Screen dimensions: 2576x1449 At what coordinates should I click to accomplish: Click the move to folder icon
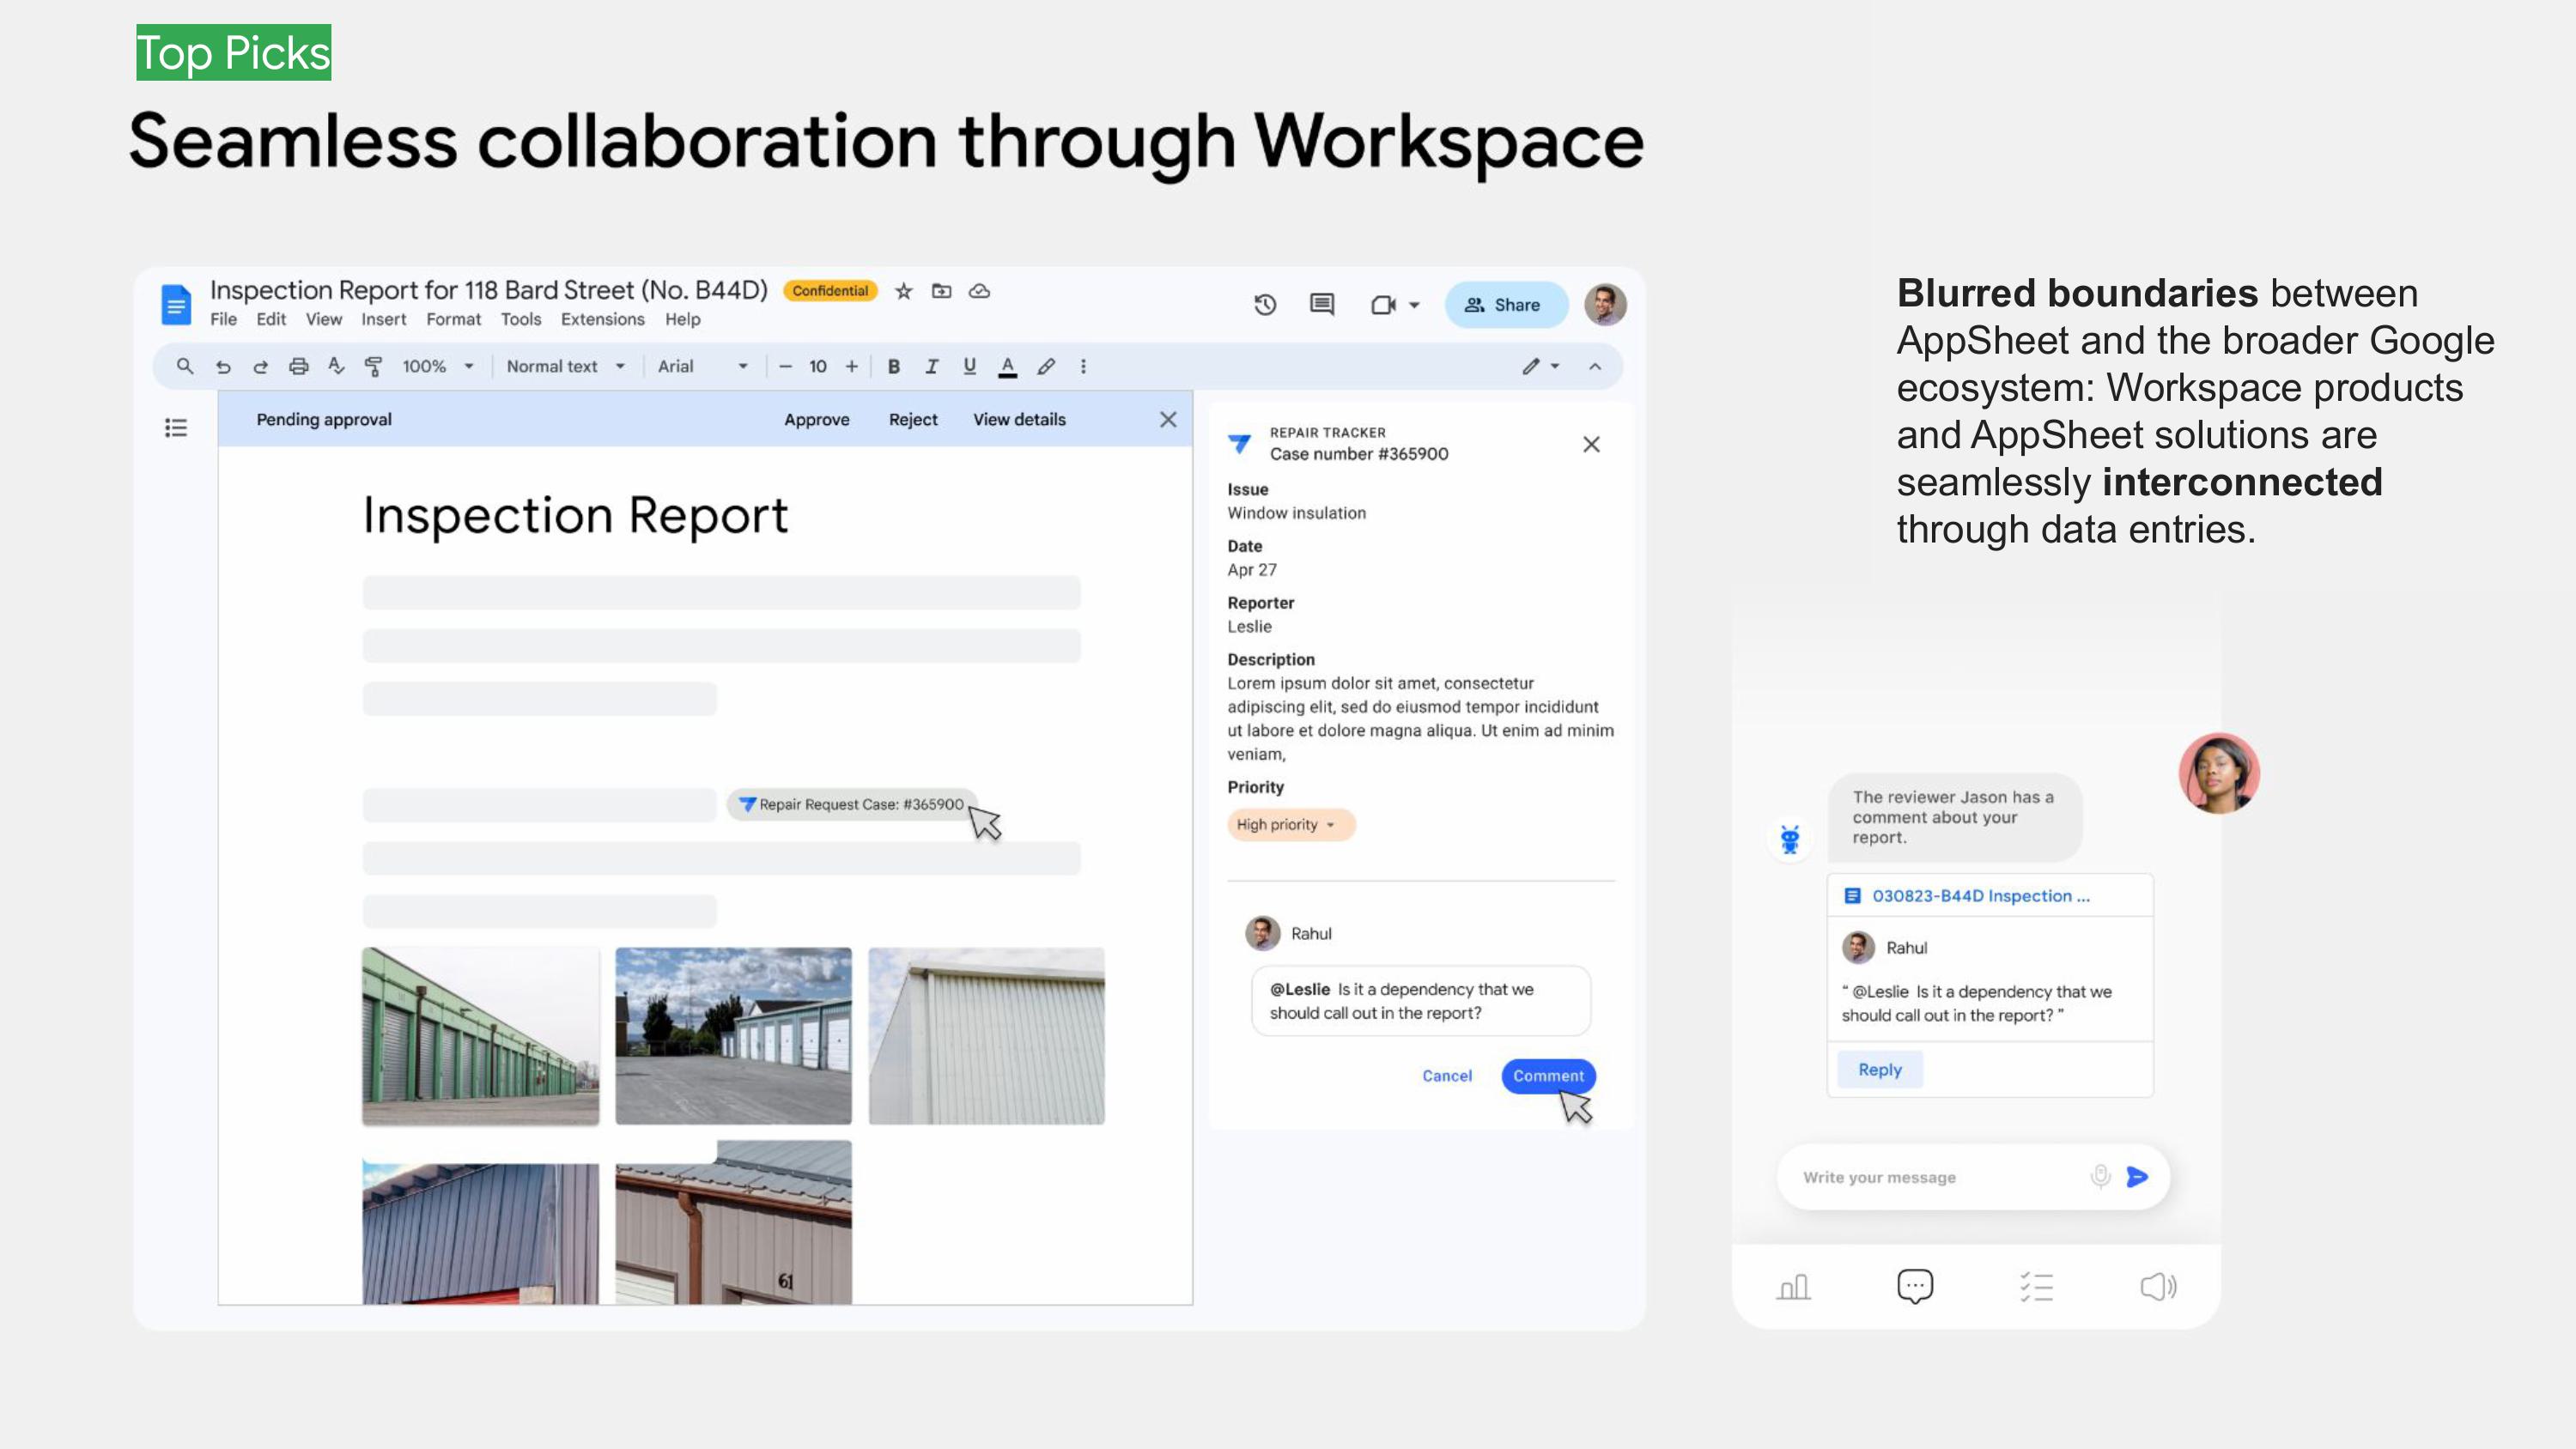(941, 291)
